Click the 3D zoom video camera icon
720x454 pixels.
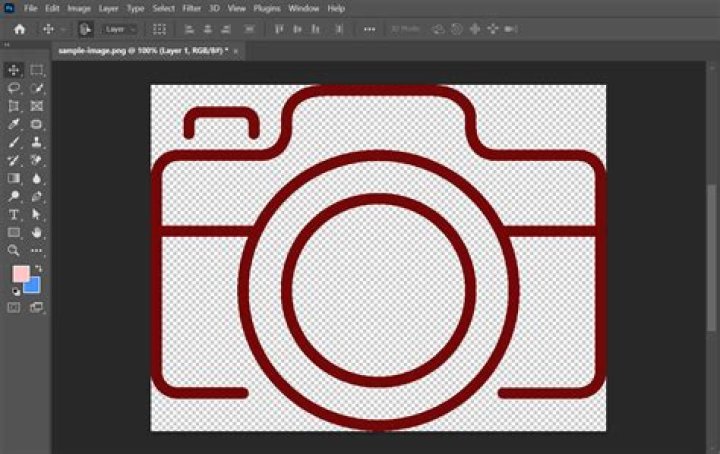[x=511, y=29]
